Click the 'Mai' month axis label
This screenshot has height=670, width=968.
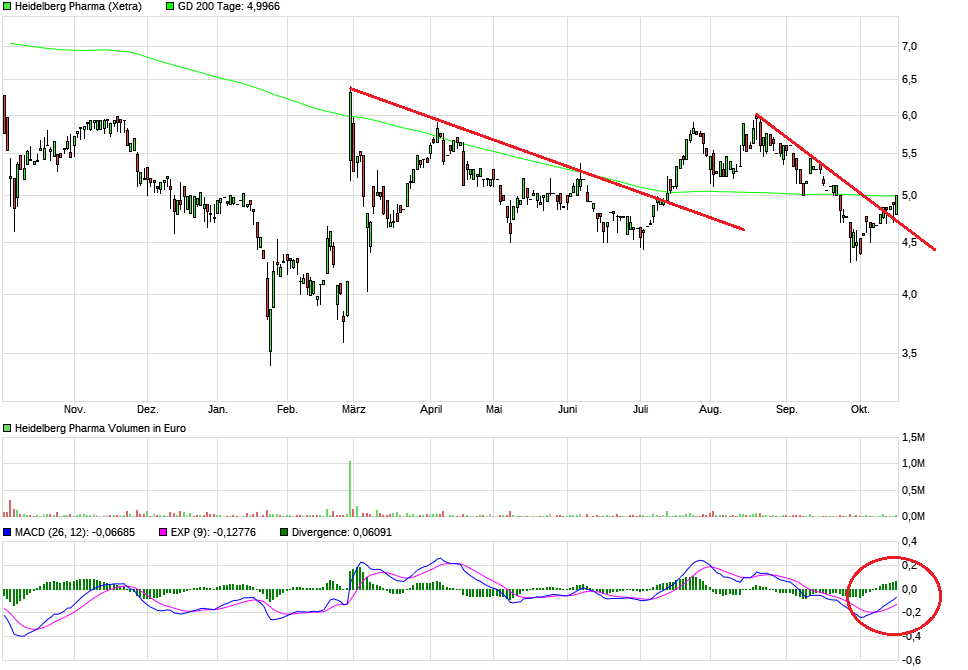pos(494,409)
